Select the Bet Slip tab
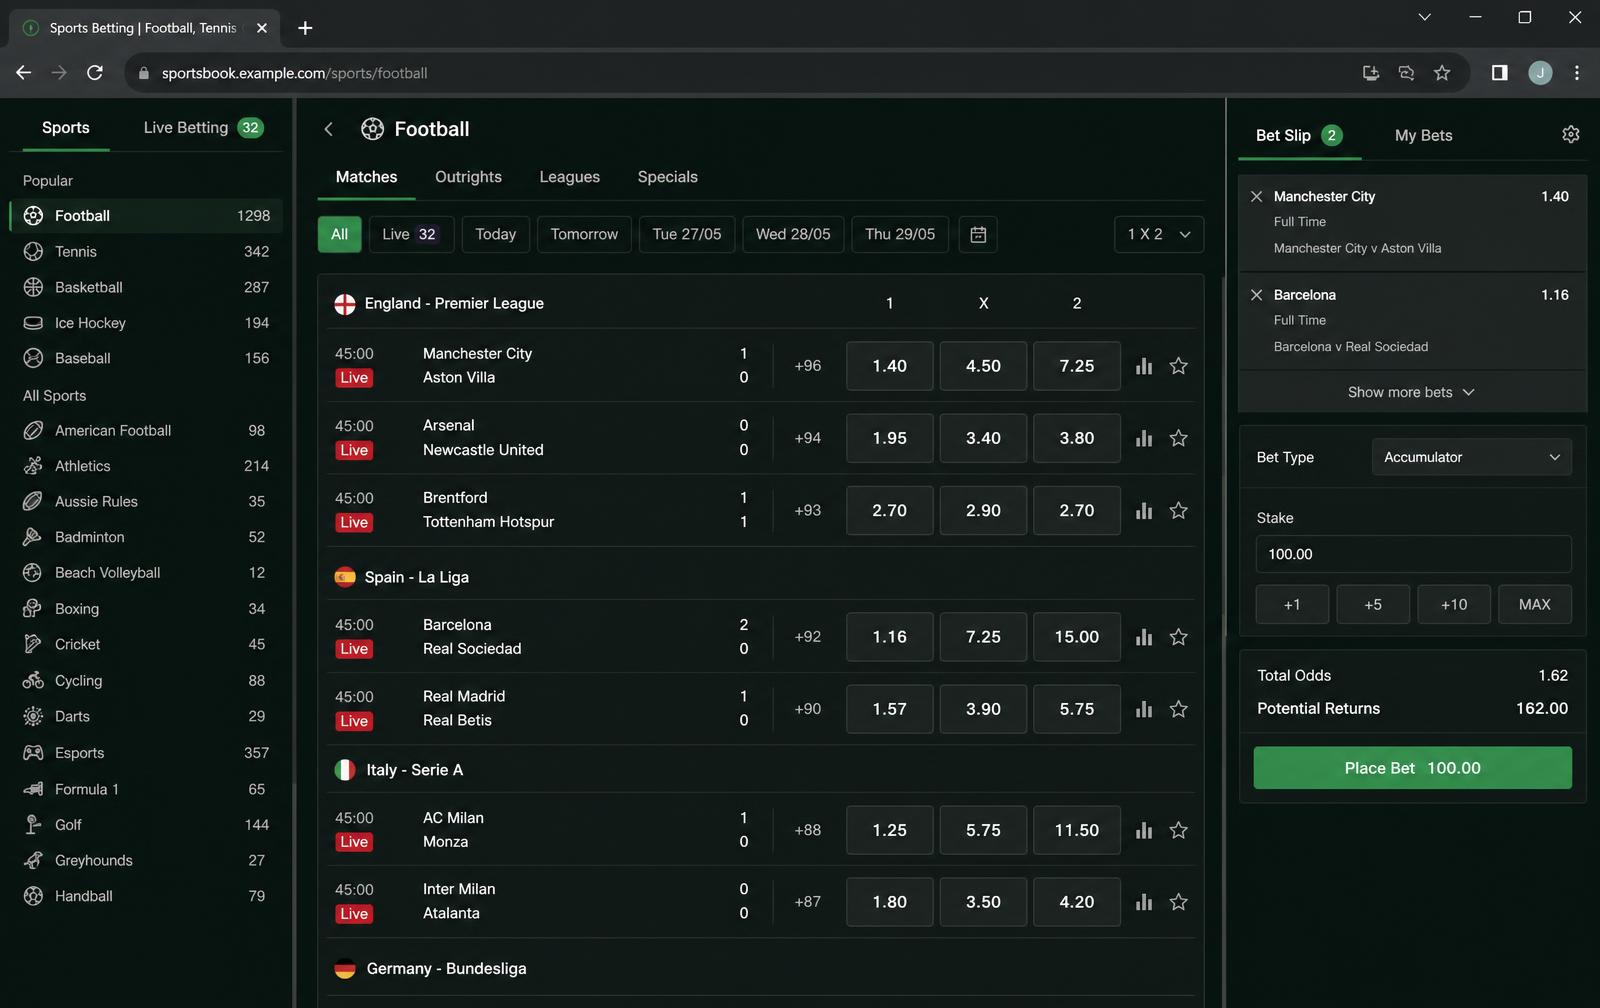Viewport: 1600px width, 1008px height. tap(1298, 135)
